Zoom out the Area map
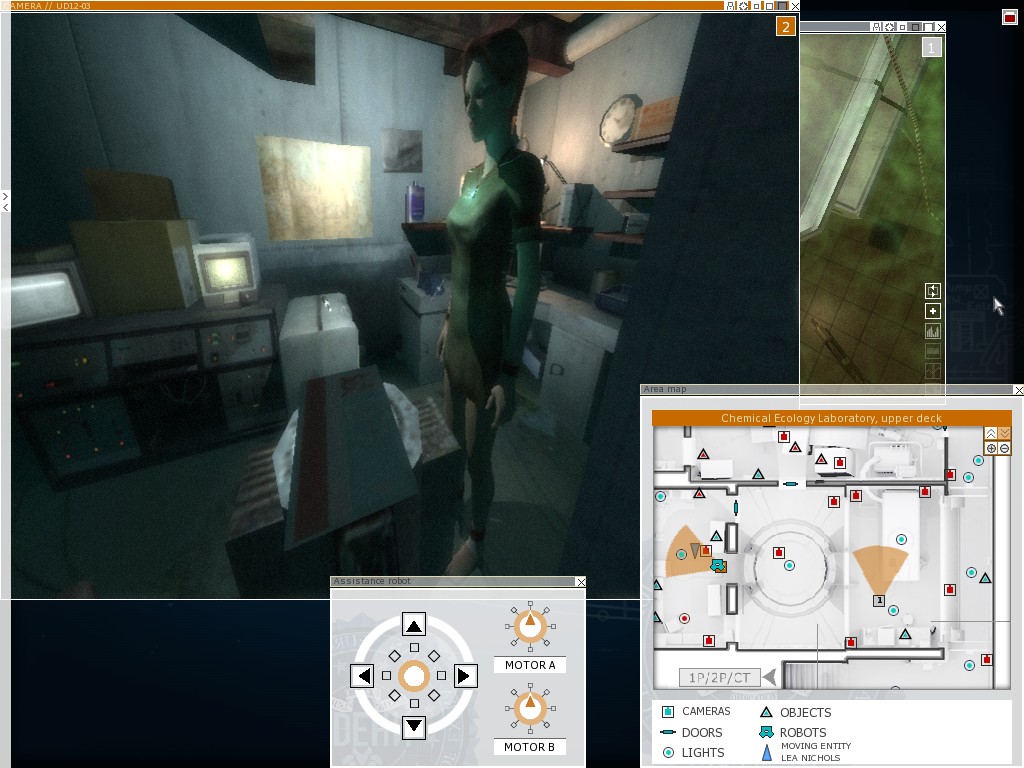The height and width of the screenshot is (768, 1024). tap(1004, 448)
